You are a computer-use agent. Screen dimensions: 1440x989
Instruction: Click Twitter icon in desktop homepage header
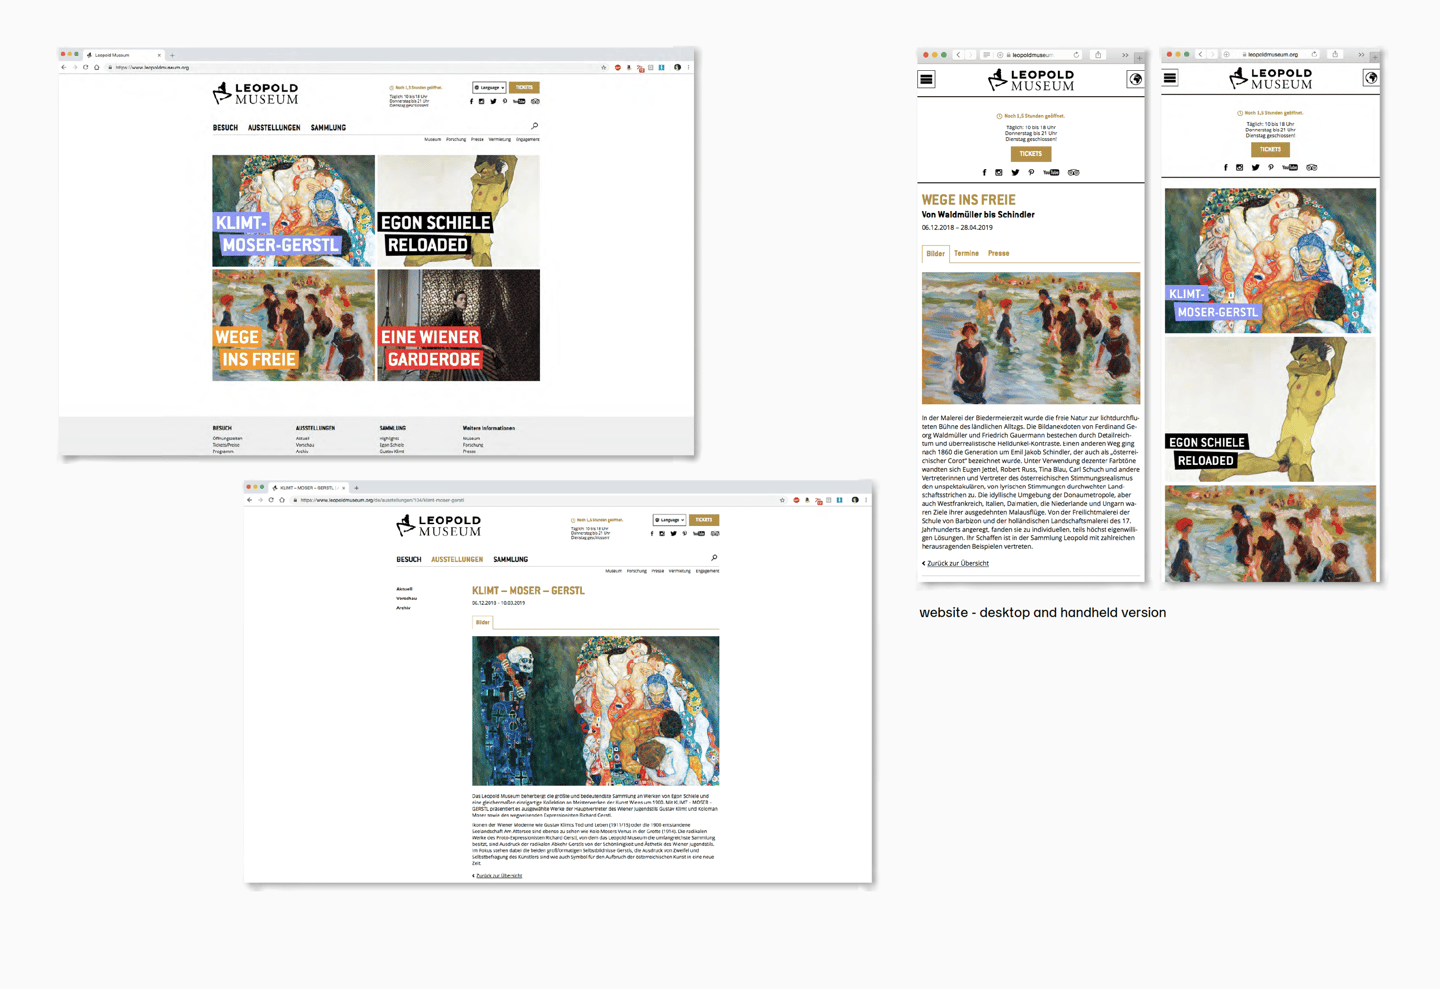coord(493,101)
